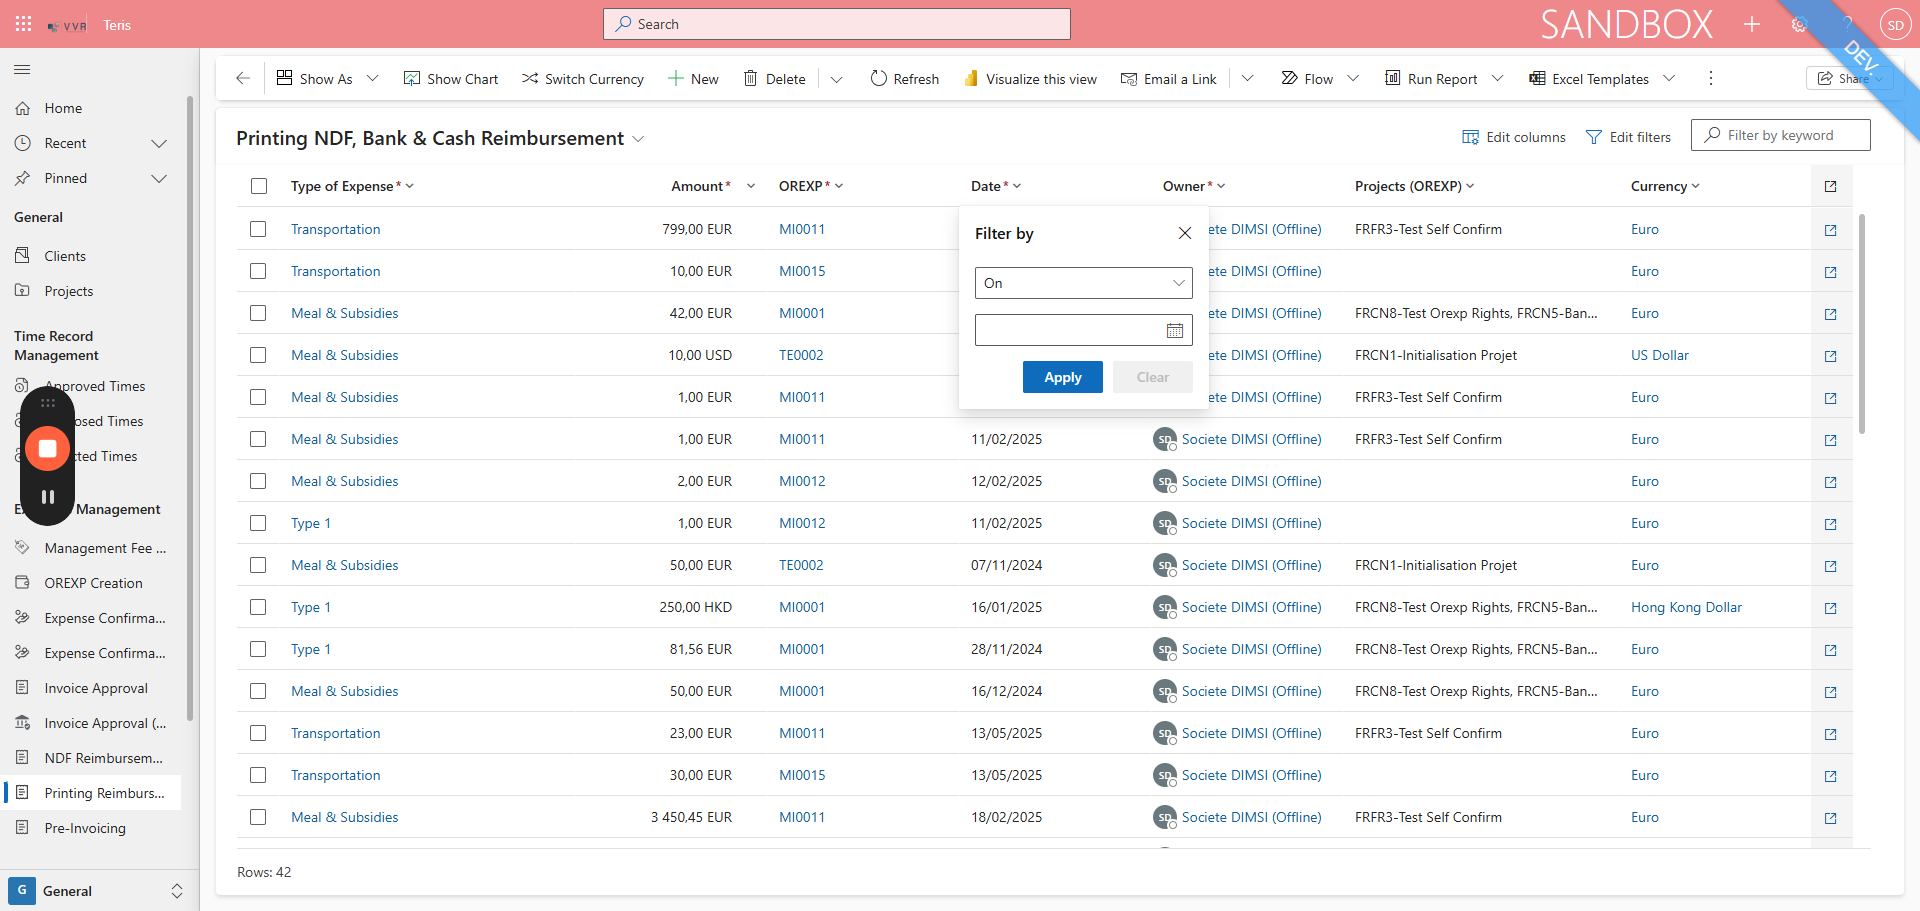This screenshot has height=911, width=1920.
Task: Open the Run Report menu
Action: pyautogui.click(x=1443, y=78)
